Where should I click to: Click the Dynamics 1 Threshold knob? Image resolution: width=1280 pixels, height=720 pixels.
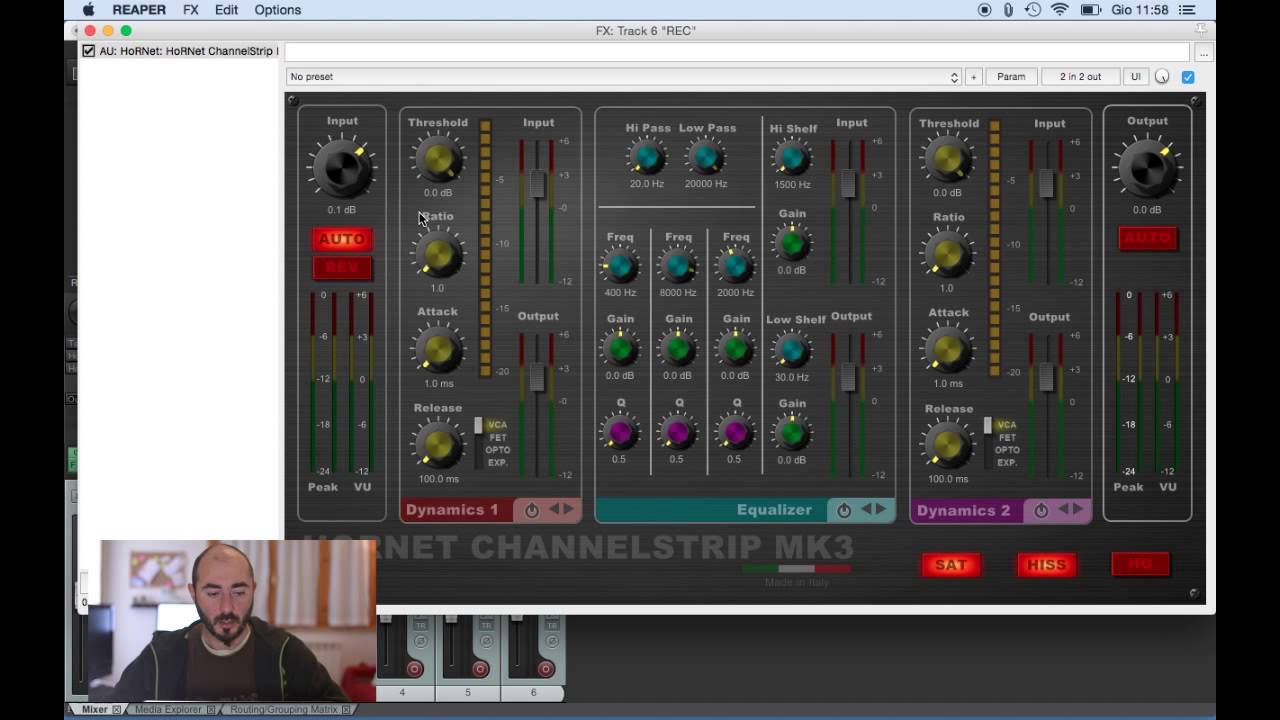438,159
